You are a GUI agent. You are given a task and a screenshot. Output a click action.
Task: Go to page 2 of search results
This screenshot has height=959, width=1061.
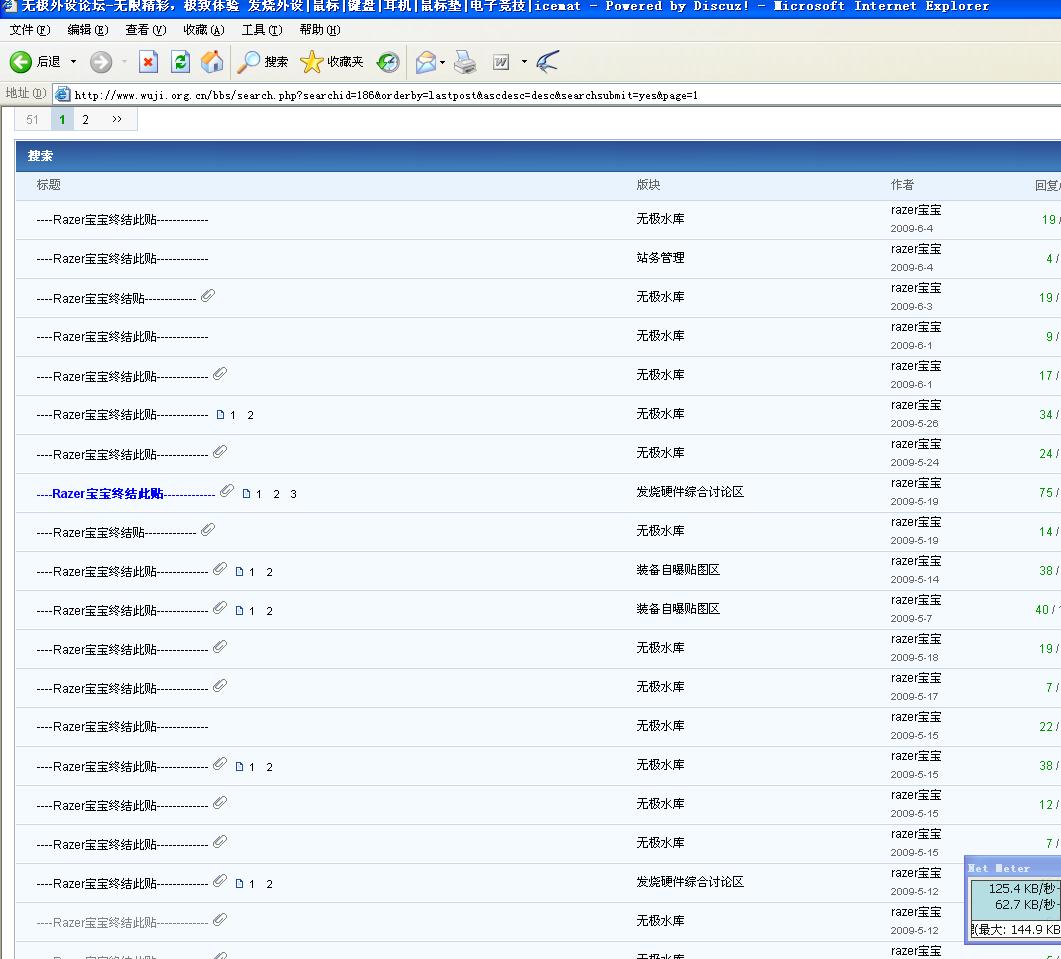[85, 119]
